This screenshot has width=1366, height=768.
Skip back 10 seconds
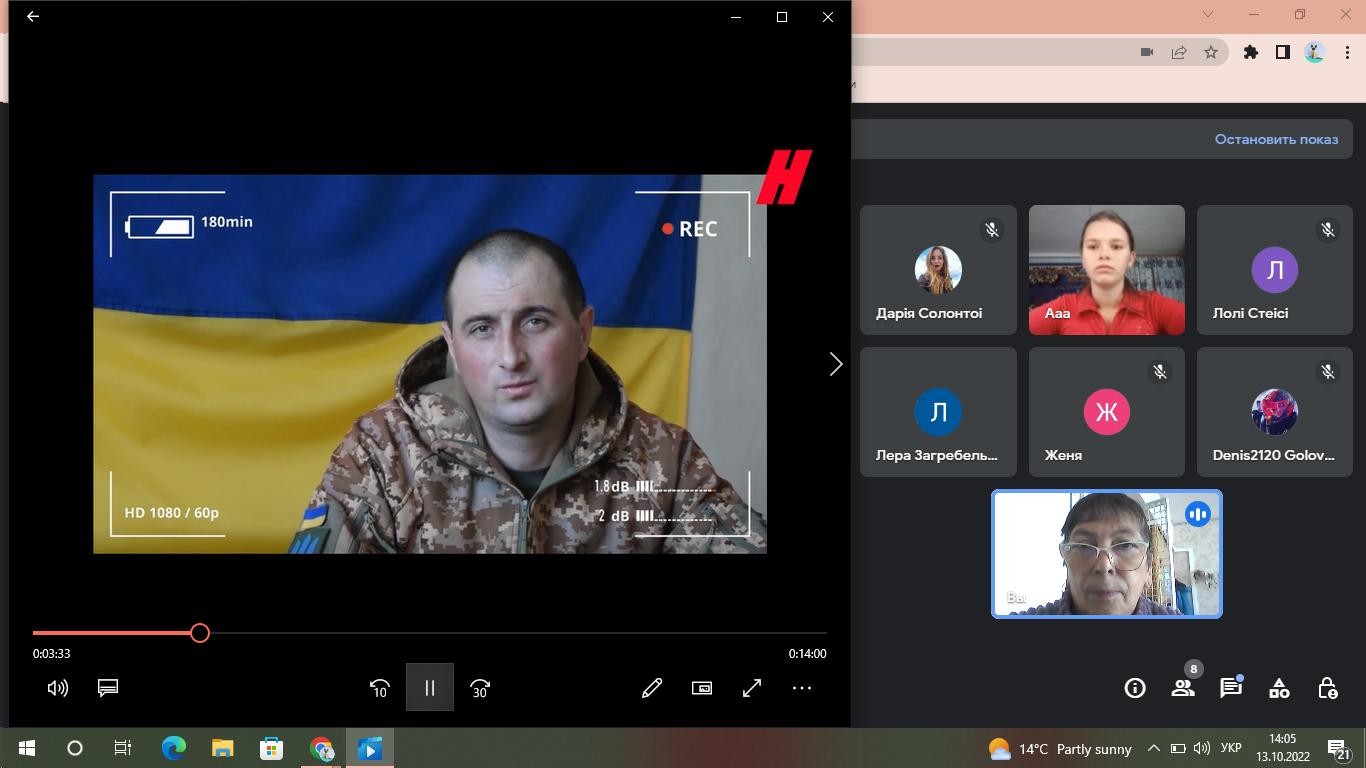tap(379, 688)
